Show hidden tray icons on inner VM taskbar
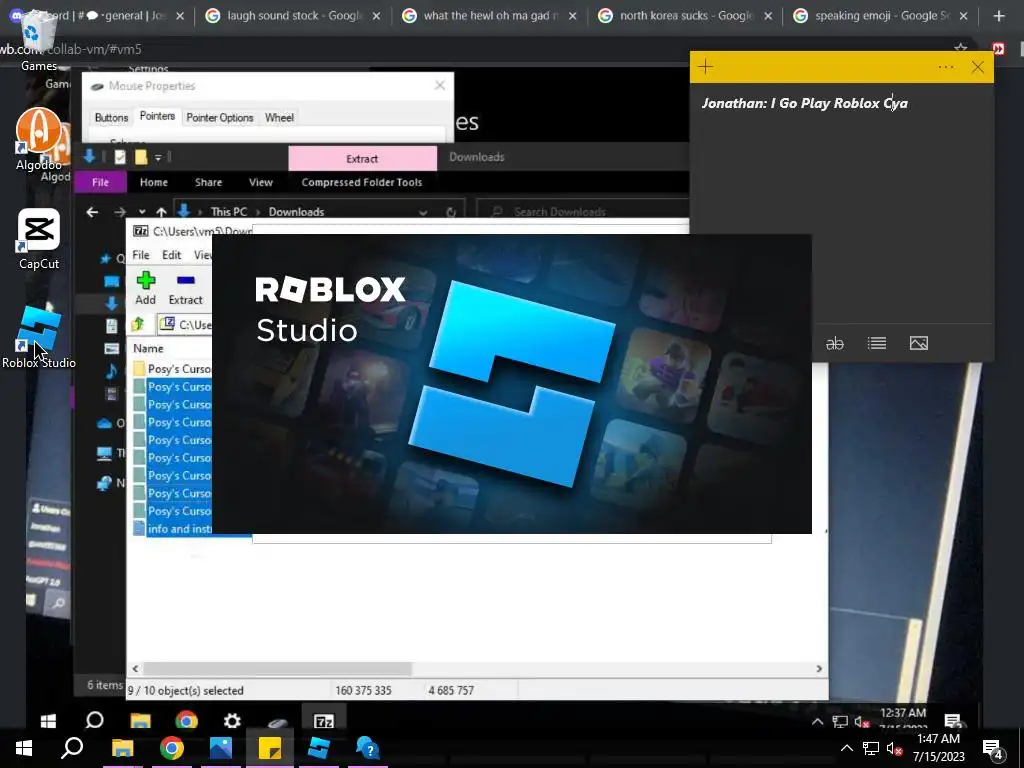This screenshot has width=1024, height=768. click(817, 722)
